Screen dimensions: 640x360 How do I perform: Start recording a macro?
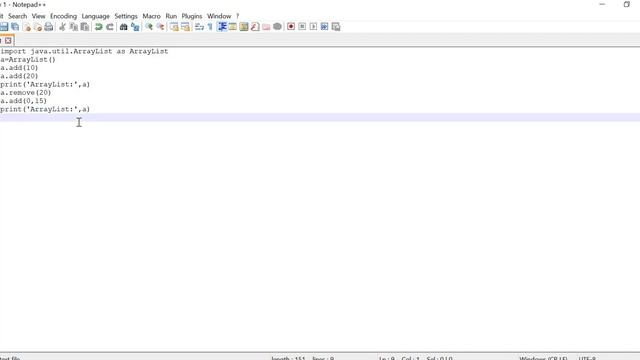coord(291,27)
